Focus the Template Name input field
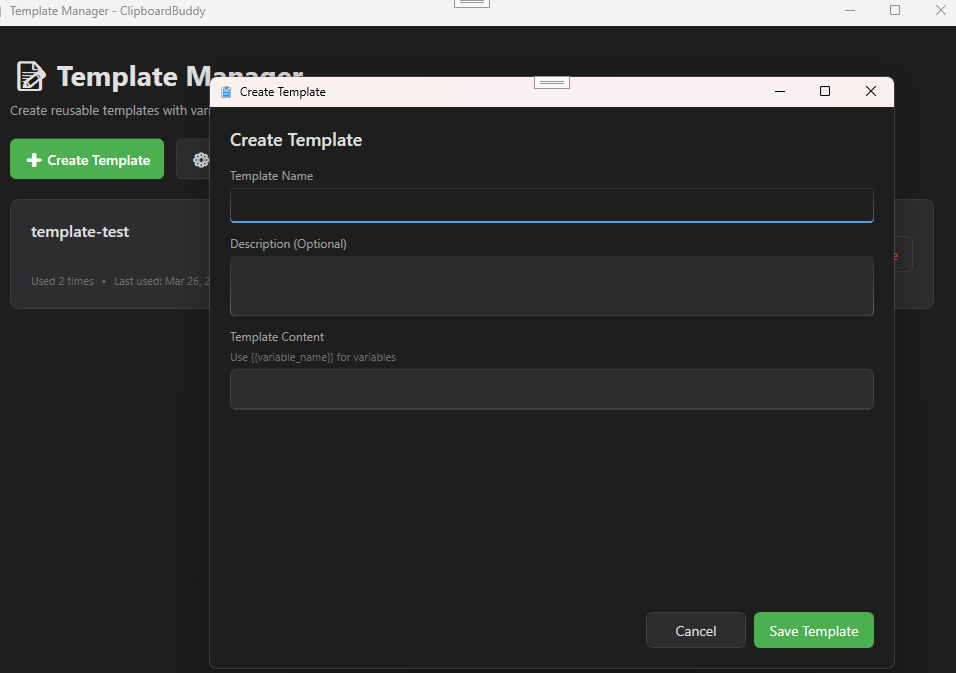Image resolution: width=956 pixels, height=673 pixels. tap(551, 205)
